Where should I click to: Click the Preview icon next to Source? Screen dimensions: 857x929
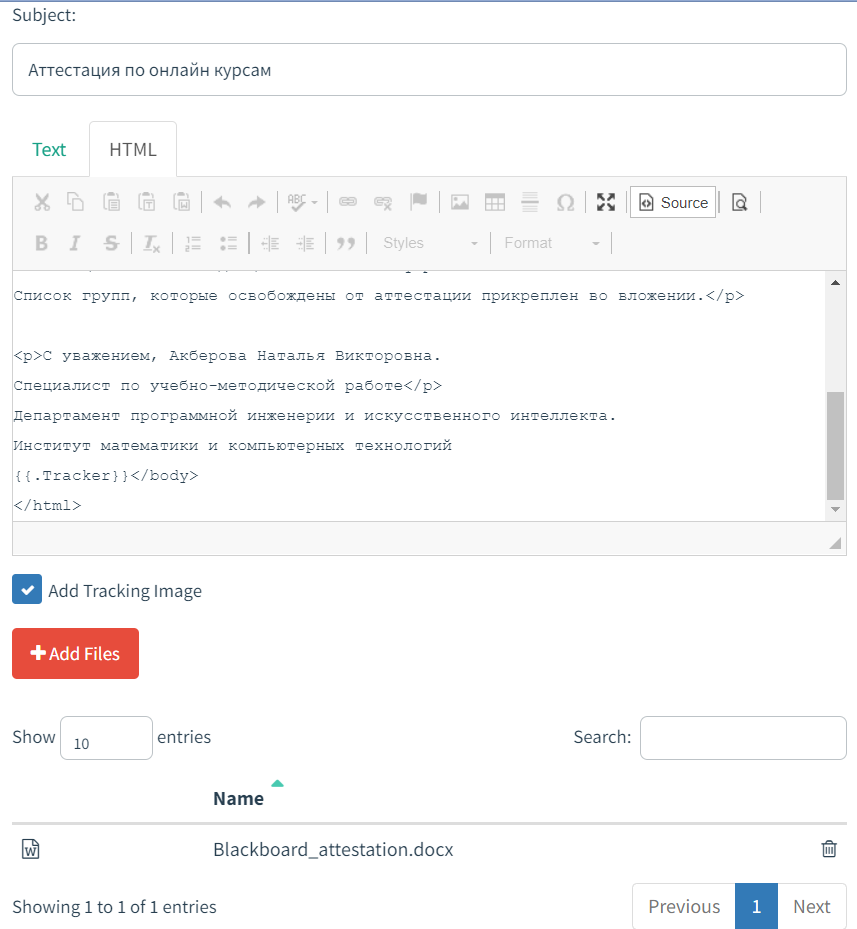coord(739,202)
